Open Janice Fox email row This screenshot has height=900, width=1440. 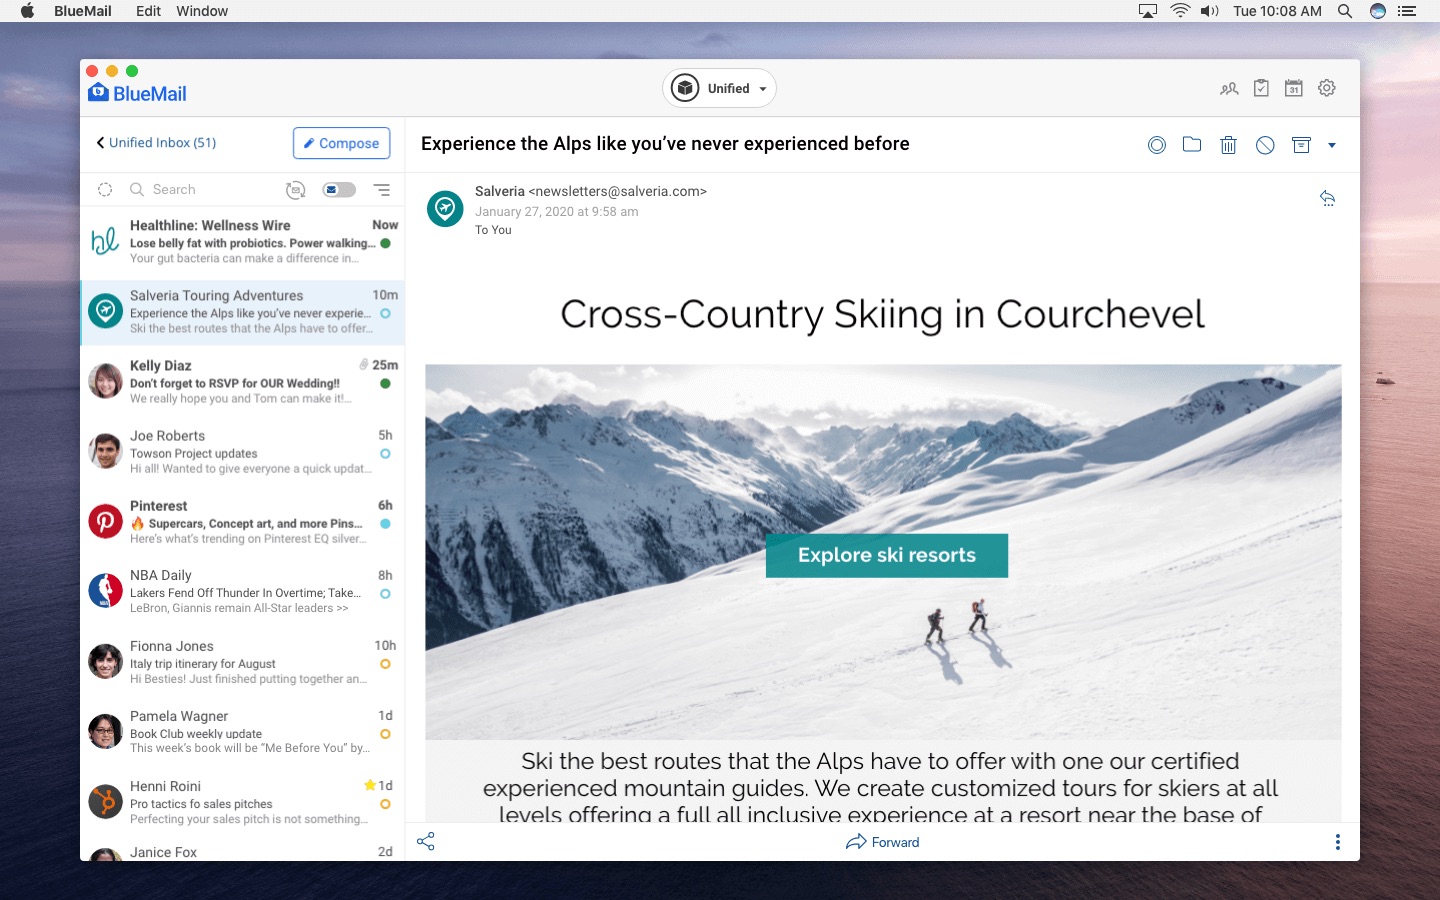(243, 851)
